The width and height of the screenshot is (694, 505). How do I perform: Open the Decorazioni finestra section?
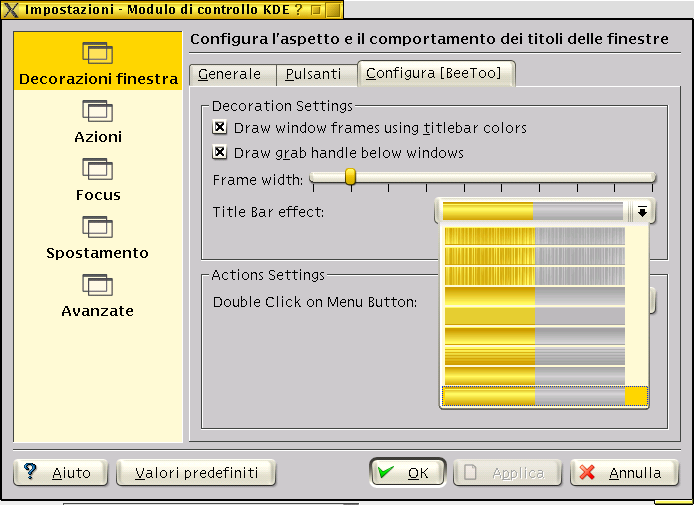pos(98,61)
